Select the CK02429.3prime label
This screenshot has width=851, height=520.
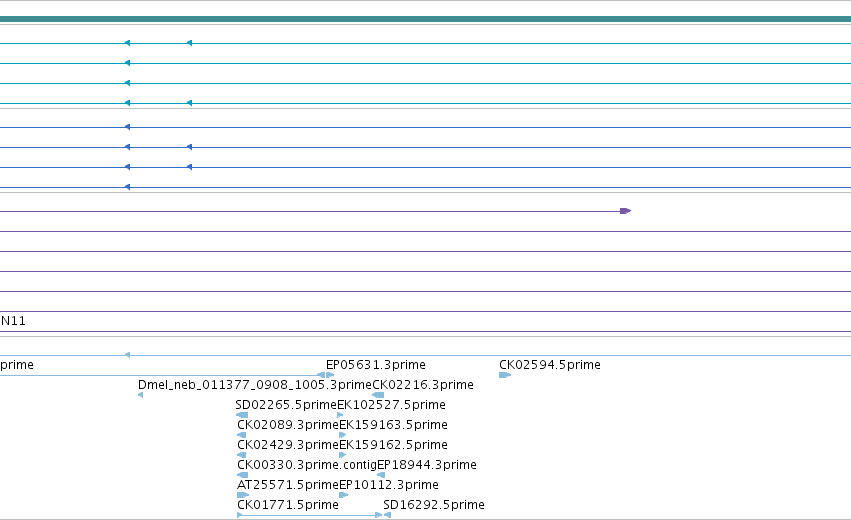288,445
